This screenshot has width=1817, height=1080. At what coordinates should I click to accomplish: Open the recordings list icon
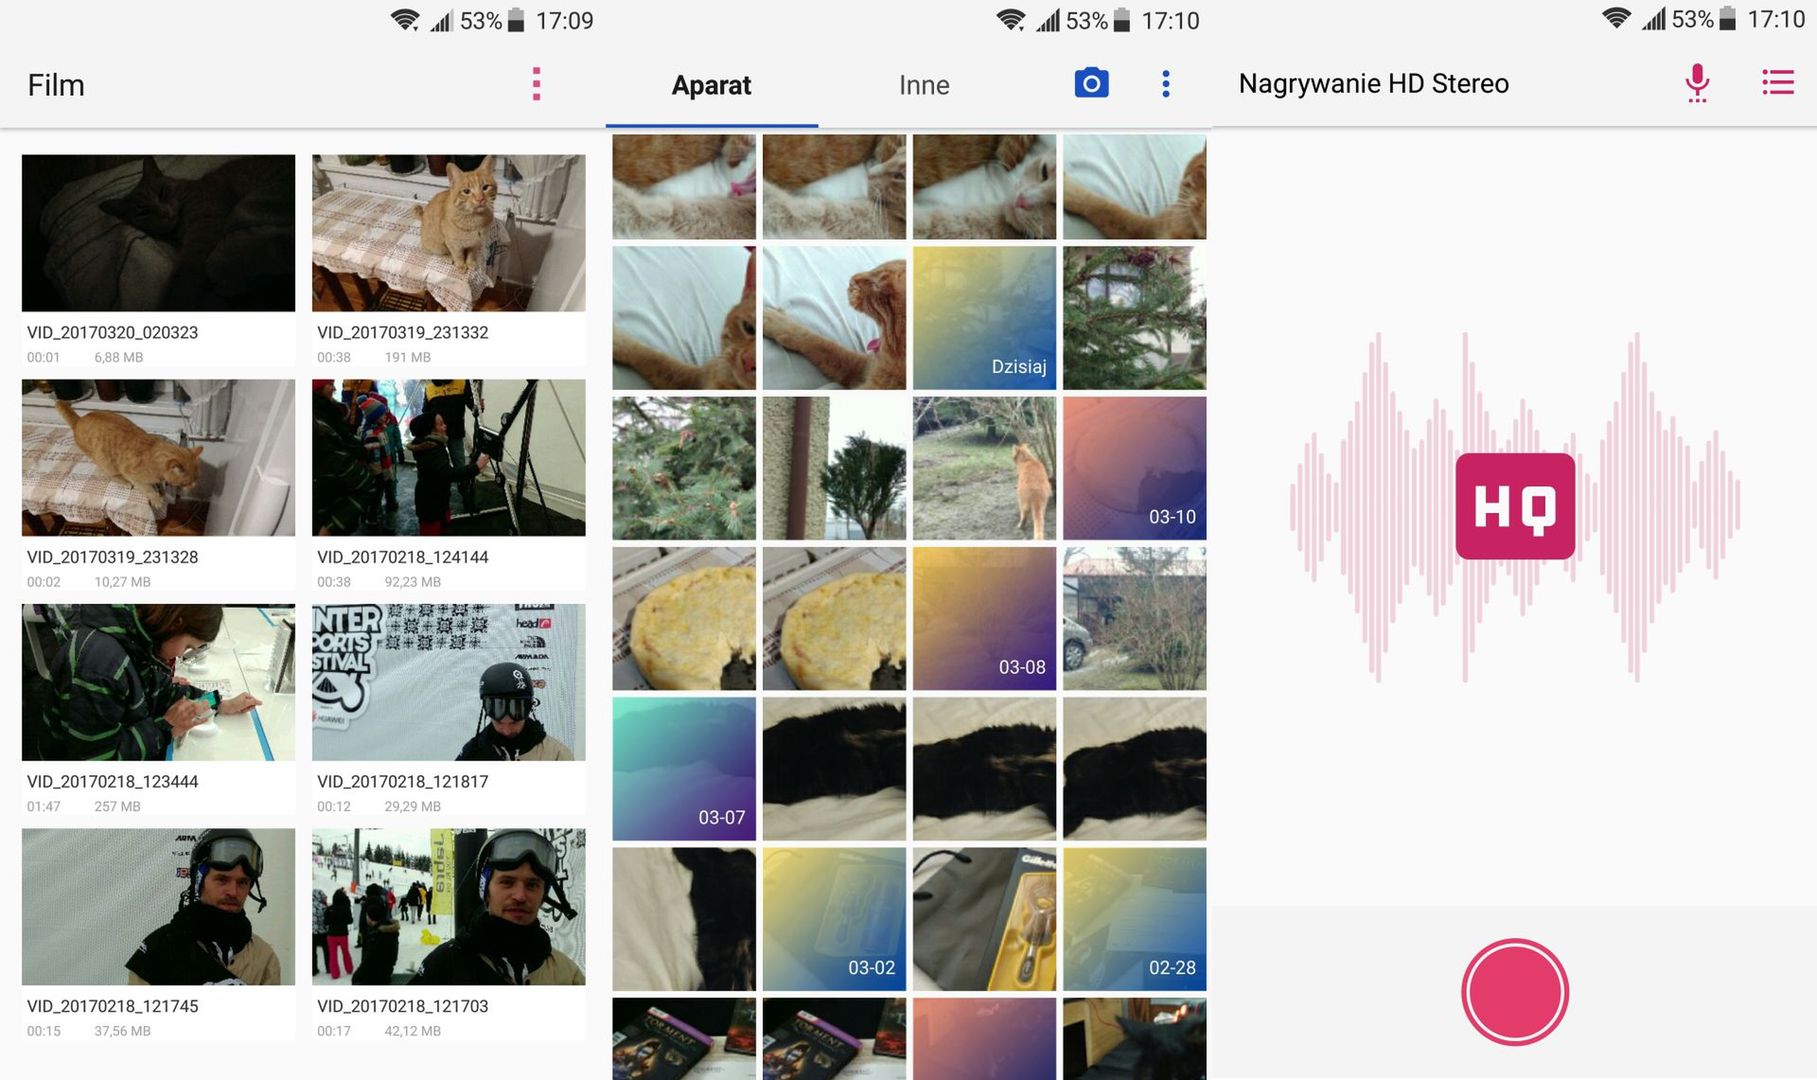[x=1777, y=82]
